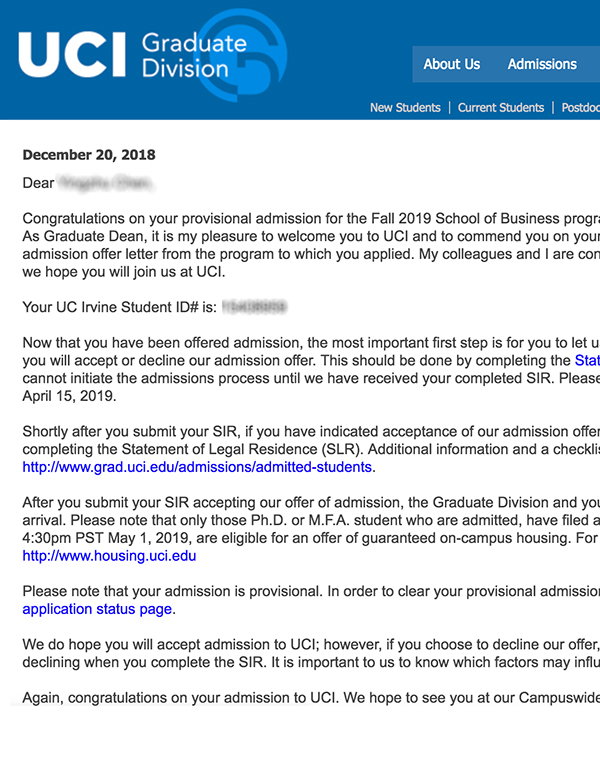Viewport: 600px width, 758px height.
Task: Open the grad.uci.edu admitted-students URL
Action: [x=197, y=467]
